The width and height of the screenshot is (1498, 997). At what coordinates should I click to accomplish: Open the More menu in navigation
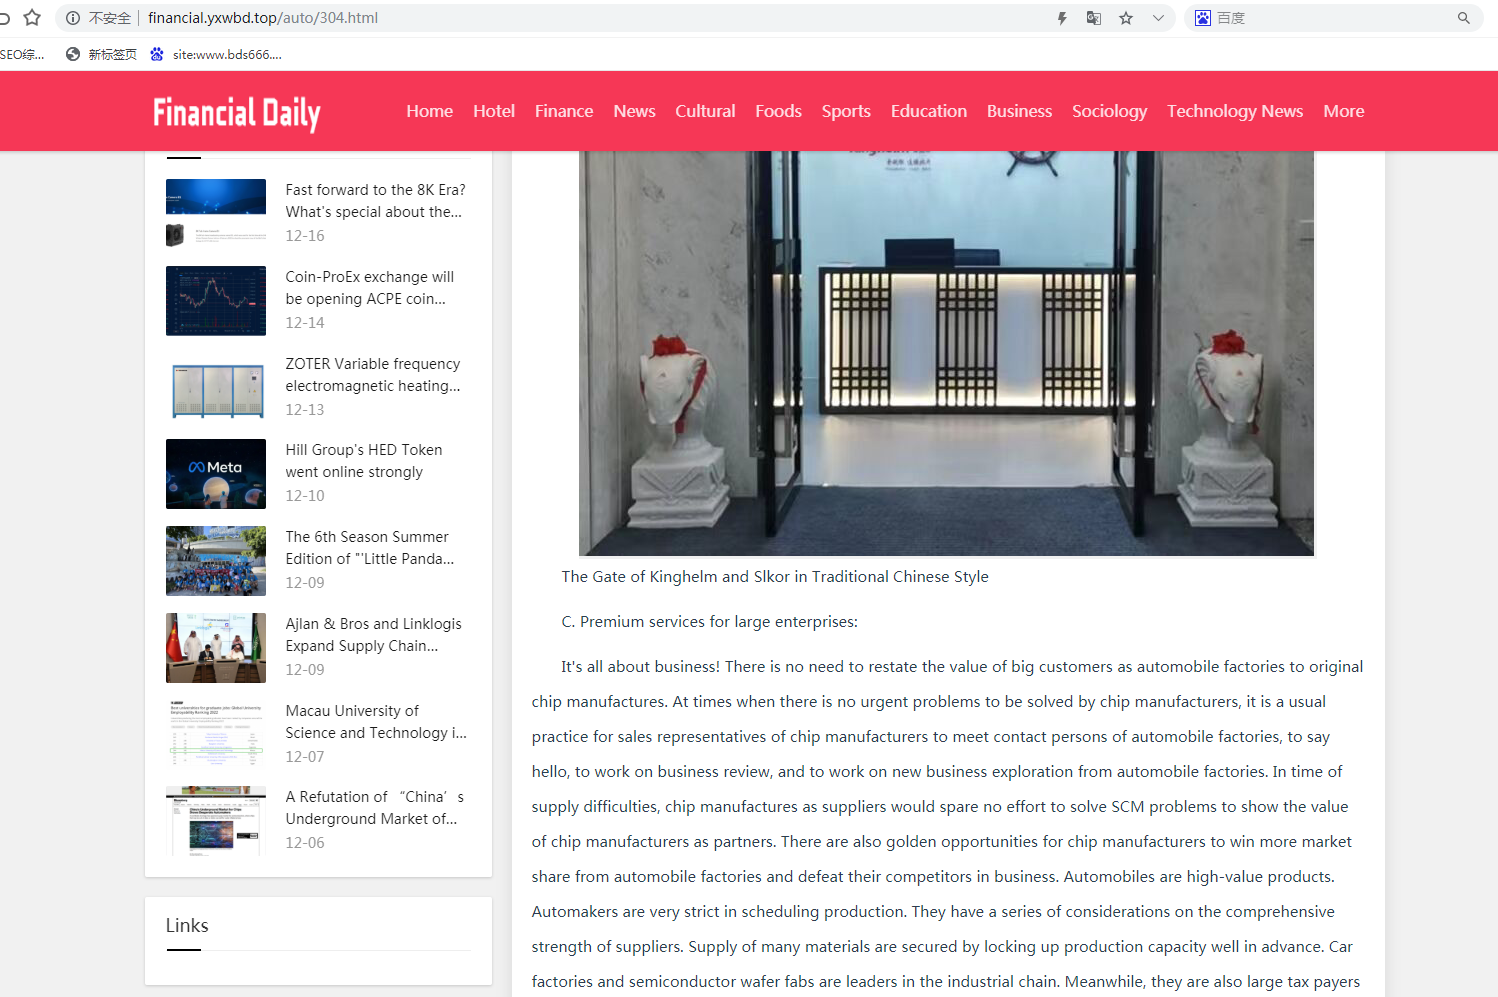[x=1343, y=111]
